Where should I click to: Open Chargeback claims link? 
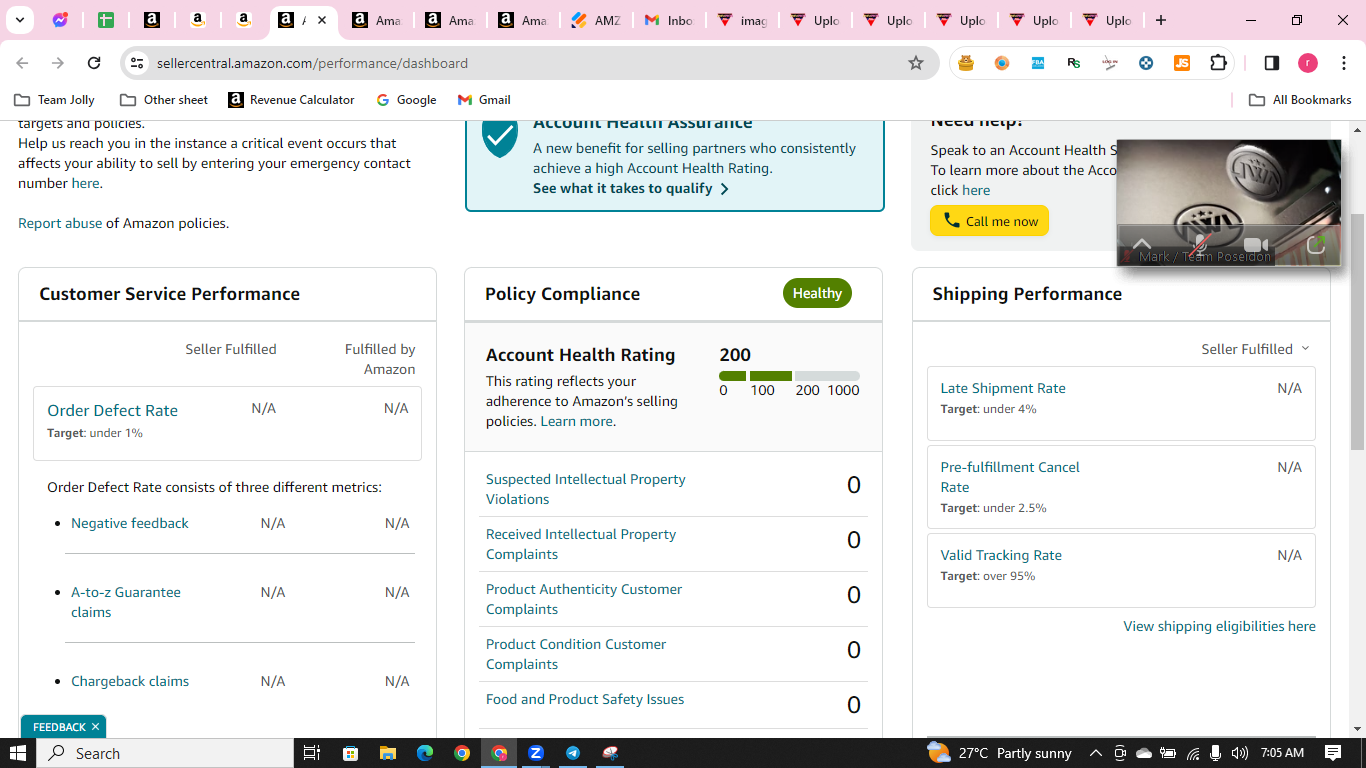(130, 681)
